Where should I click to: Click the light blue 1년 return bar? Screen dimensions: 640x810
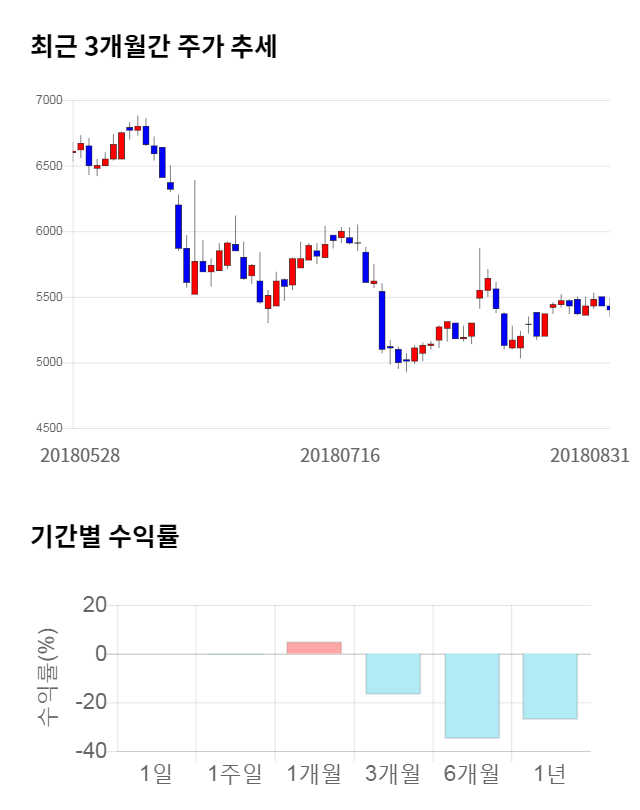click(550, 686)
